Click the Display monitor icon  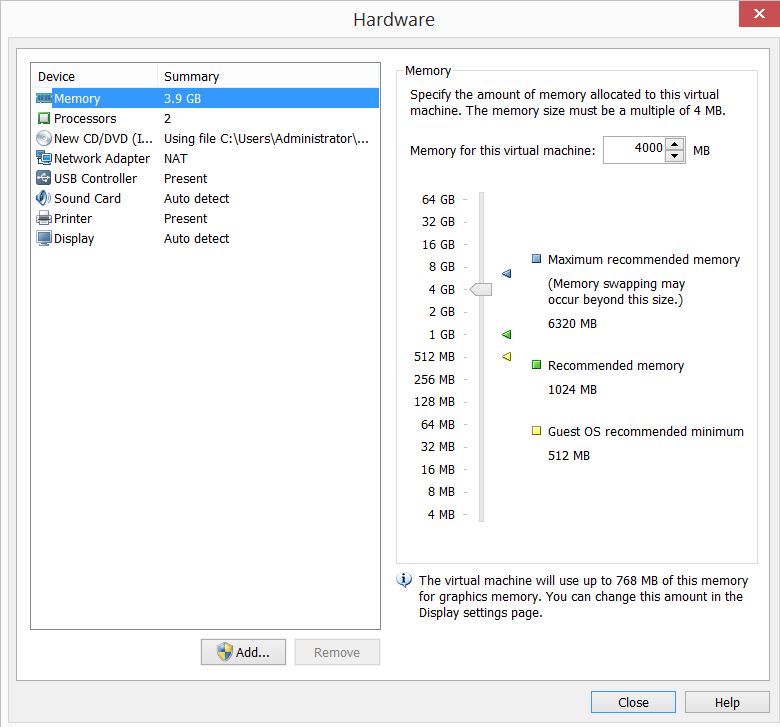point(44,239)
